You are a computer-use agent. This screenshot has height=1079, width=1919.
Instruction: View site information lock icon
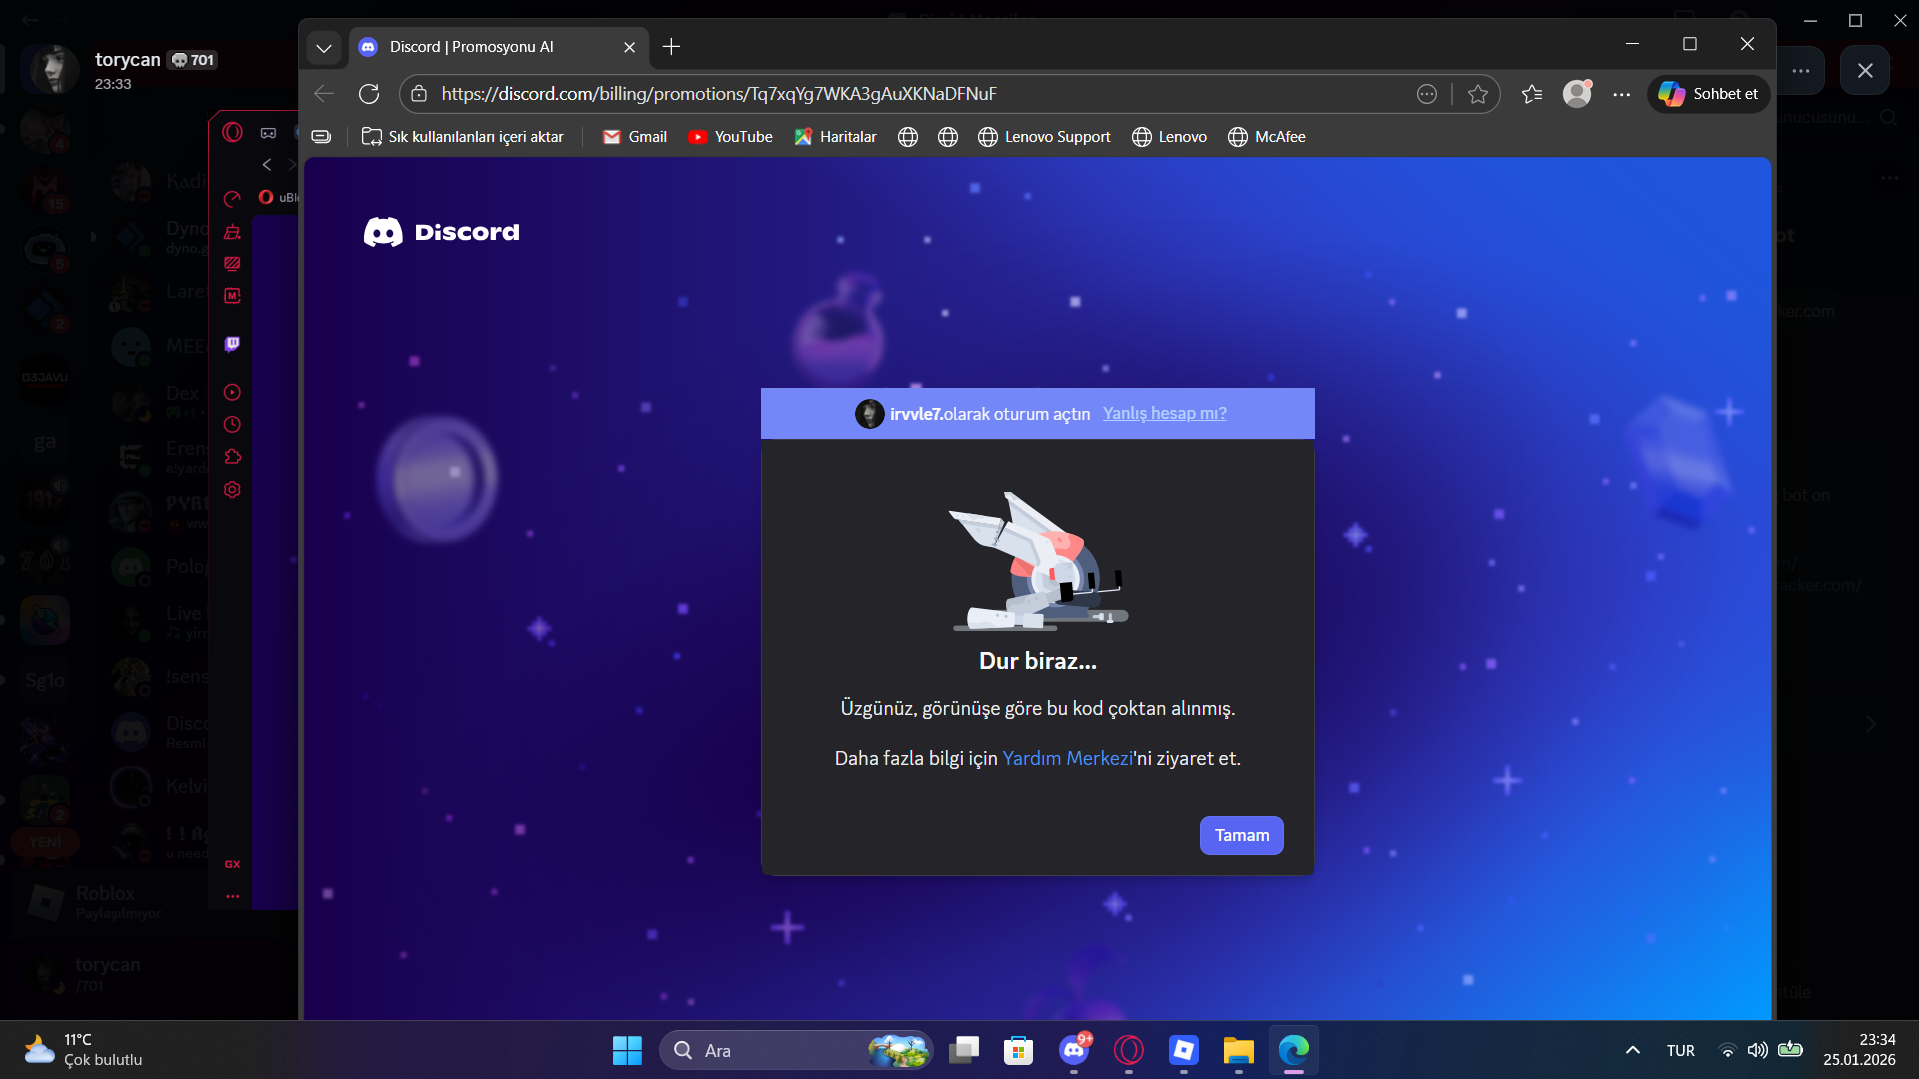coord(419,94)
